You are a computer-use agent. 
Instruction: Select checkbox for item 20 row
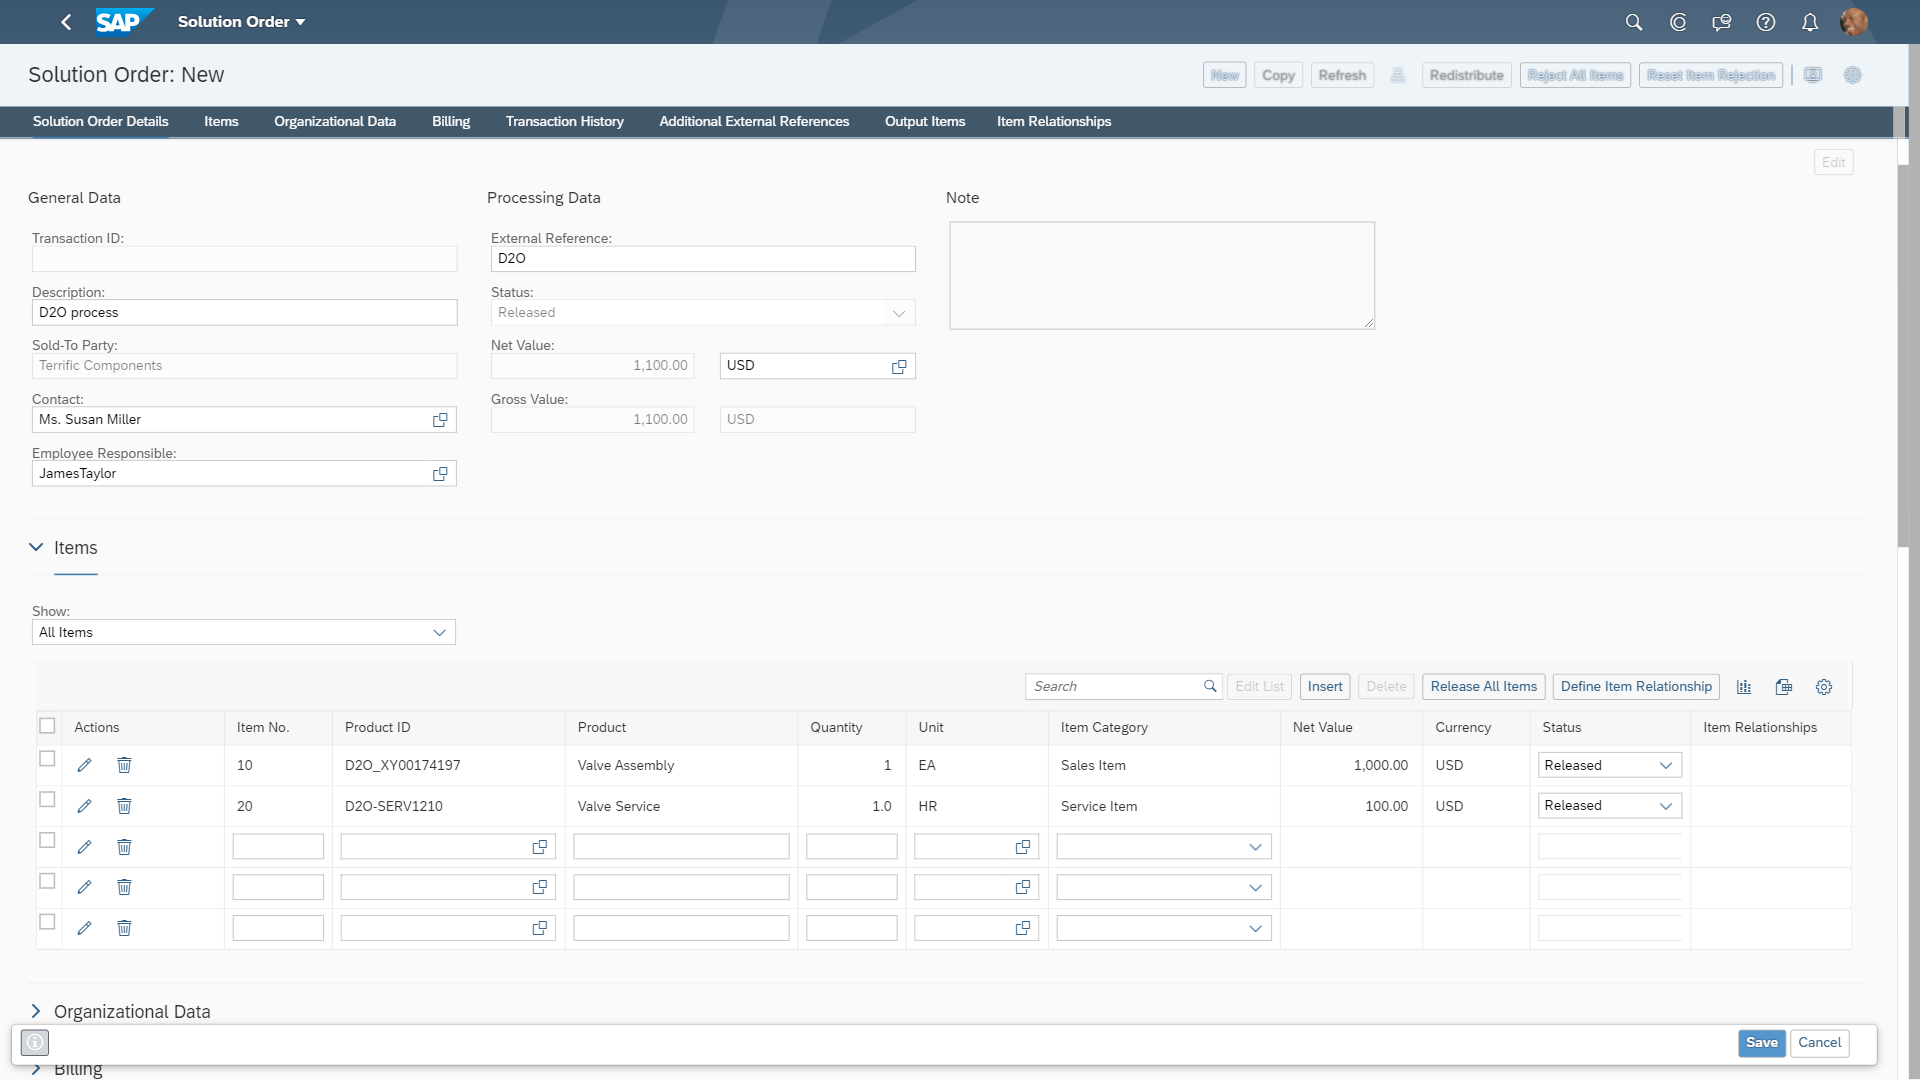pos(47,800)
